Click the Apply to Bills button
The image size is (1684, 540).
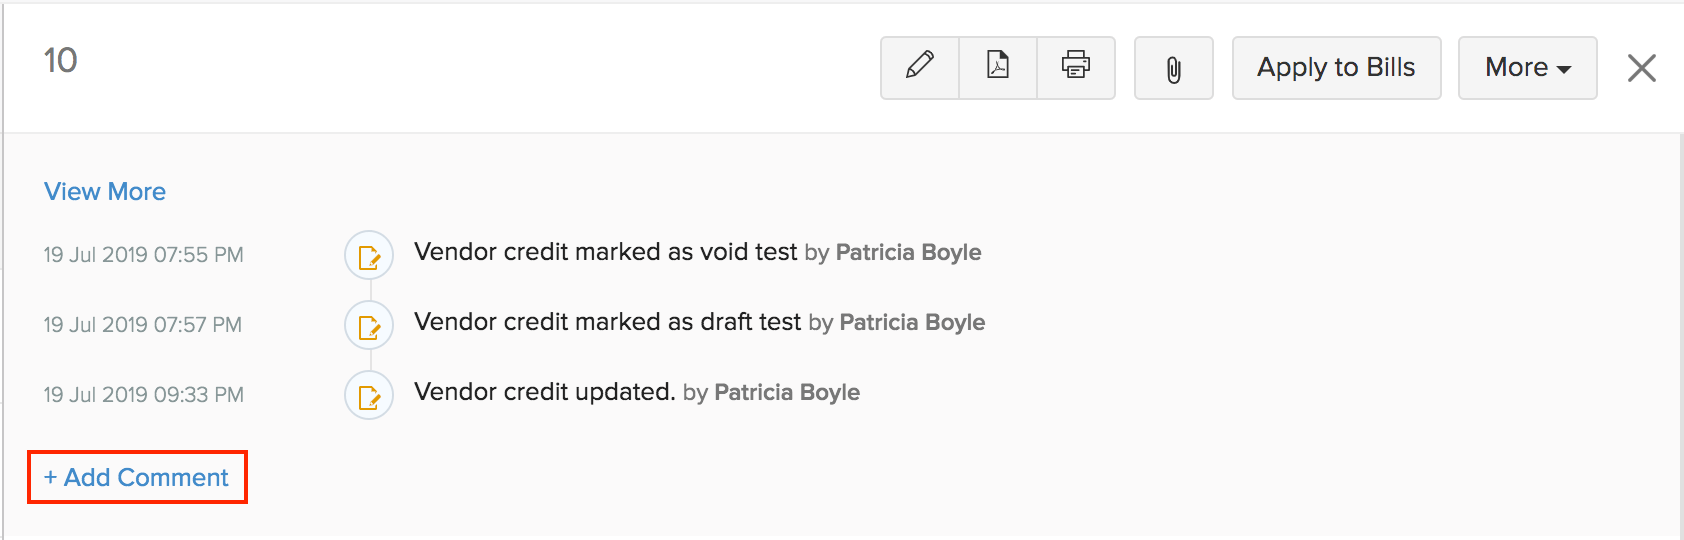pyautogui.click(x=1336, y=68)
